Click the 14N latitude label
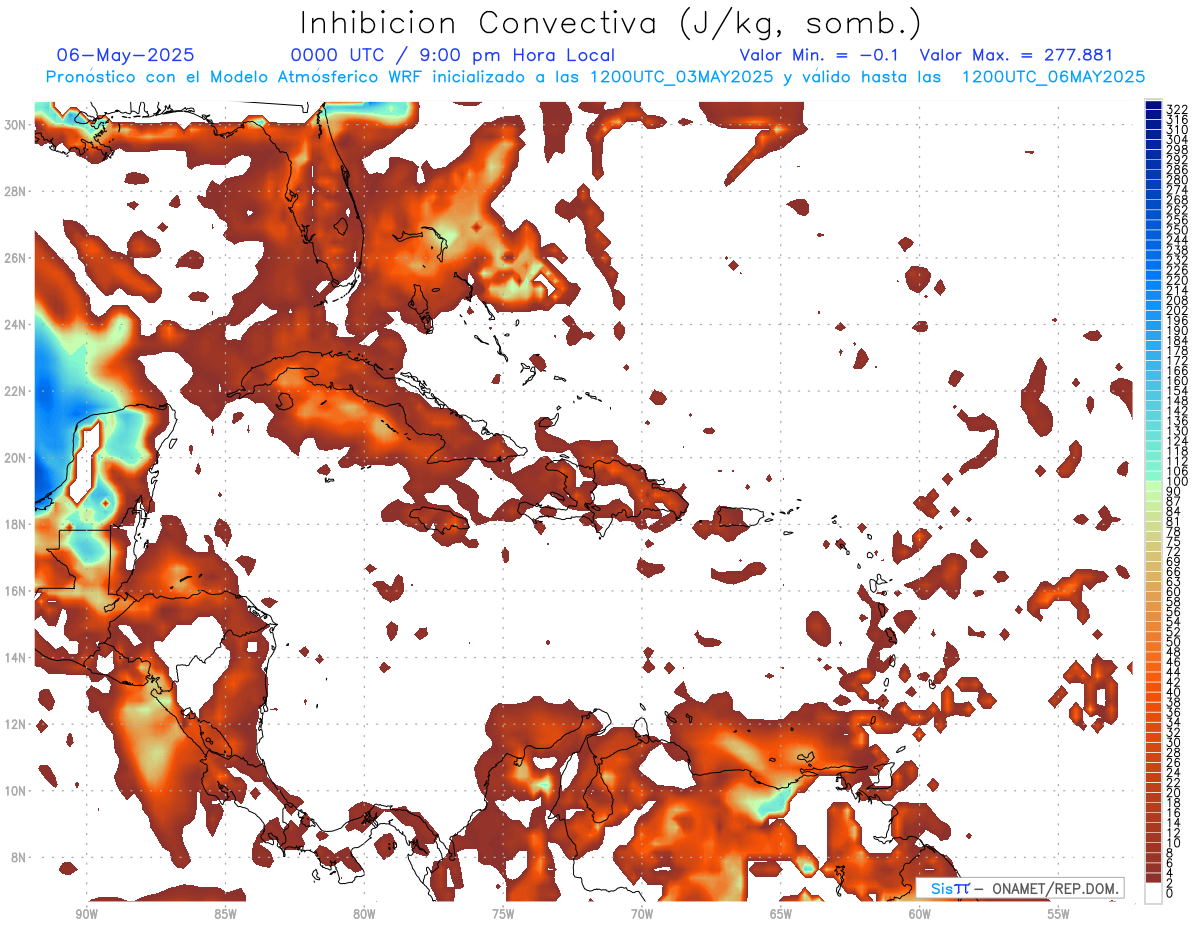Screen dimensions: 1200x927 (16, 658)
